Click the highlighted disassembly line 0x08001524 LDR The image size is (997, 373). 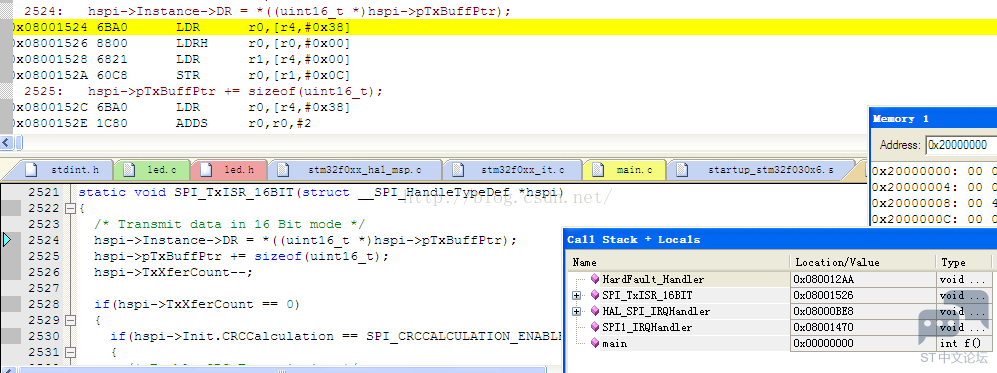pos(498,27)
